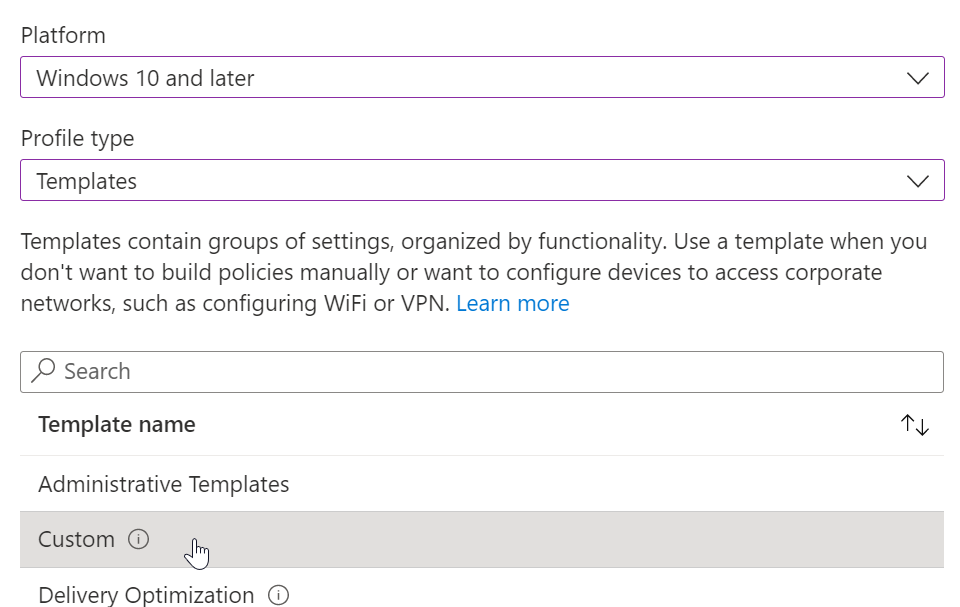Select the Administrative Templates row
Image resolution: width=960 pixels, height=607 pixels.
(x=163, y=484)
